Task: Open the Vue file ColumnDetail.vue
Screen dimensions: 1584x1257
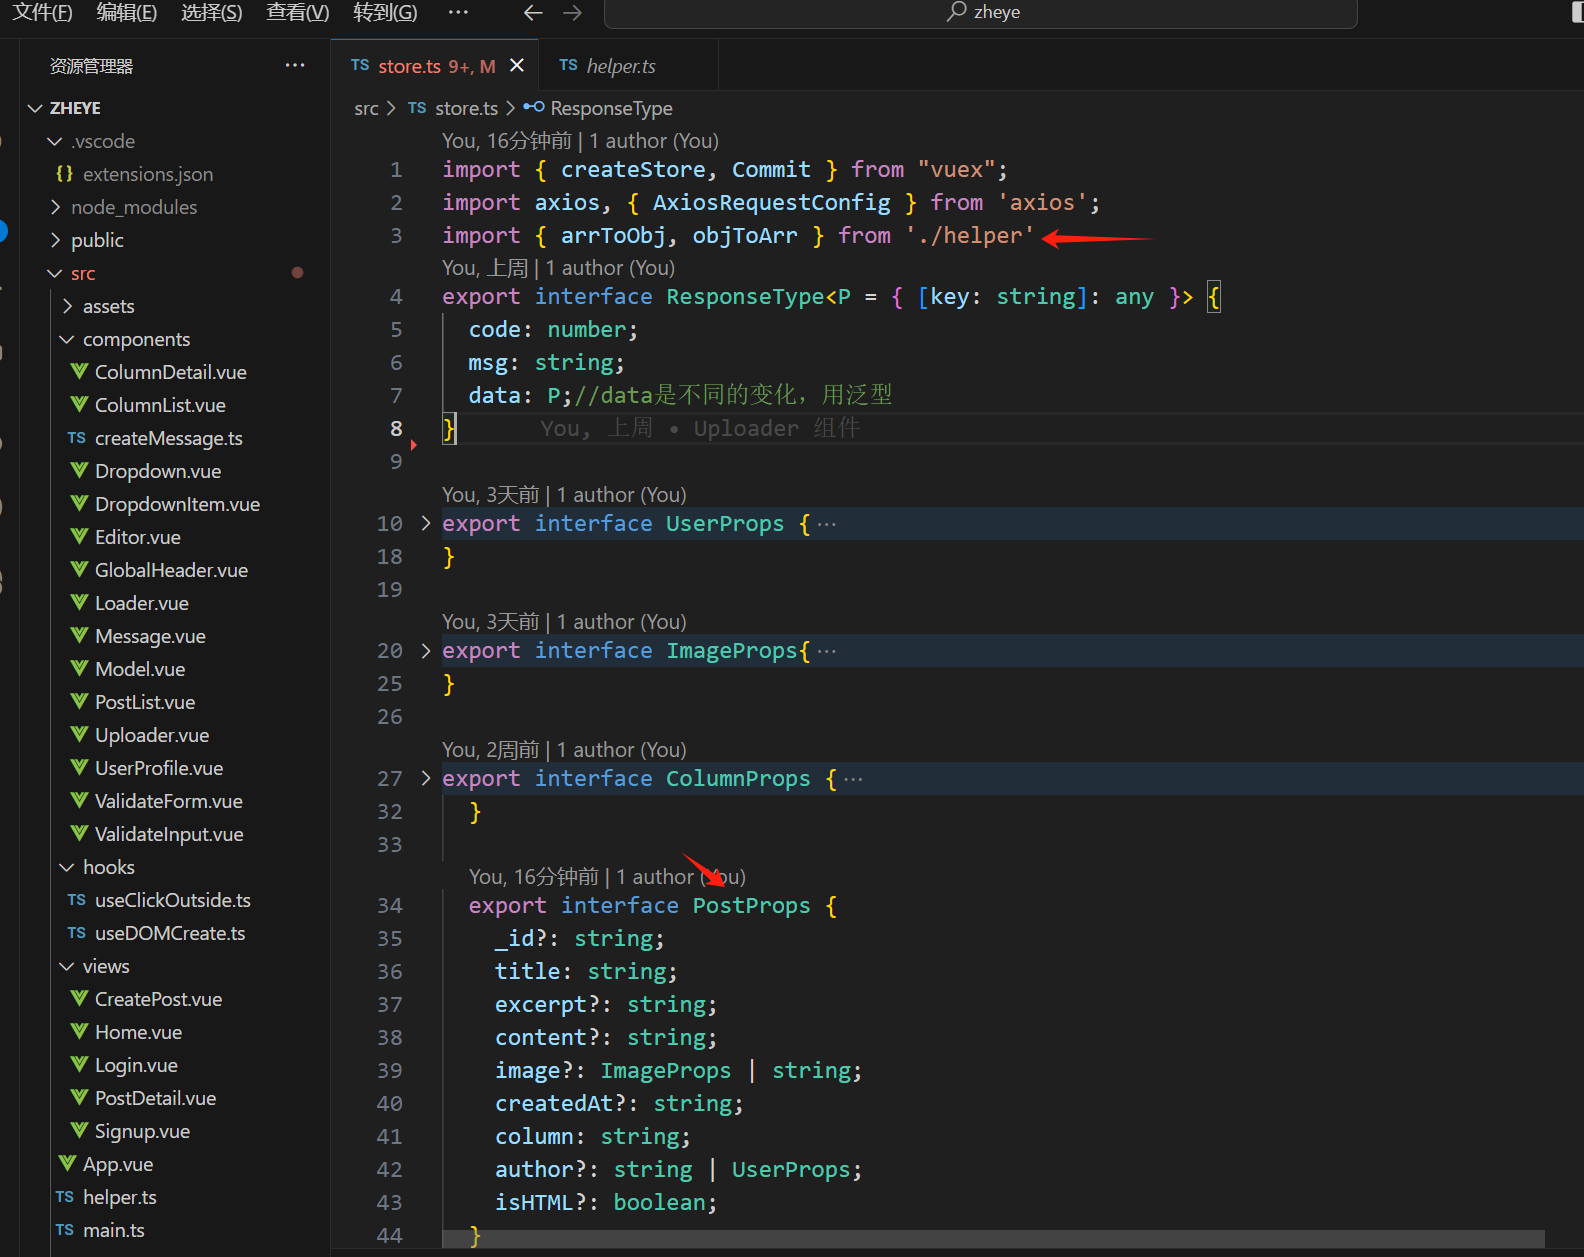Action: [170, 372]
